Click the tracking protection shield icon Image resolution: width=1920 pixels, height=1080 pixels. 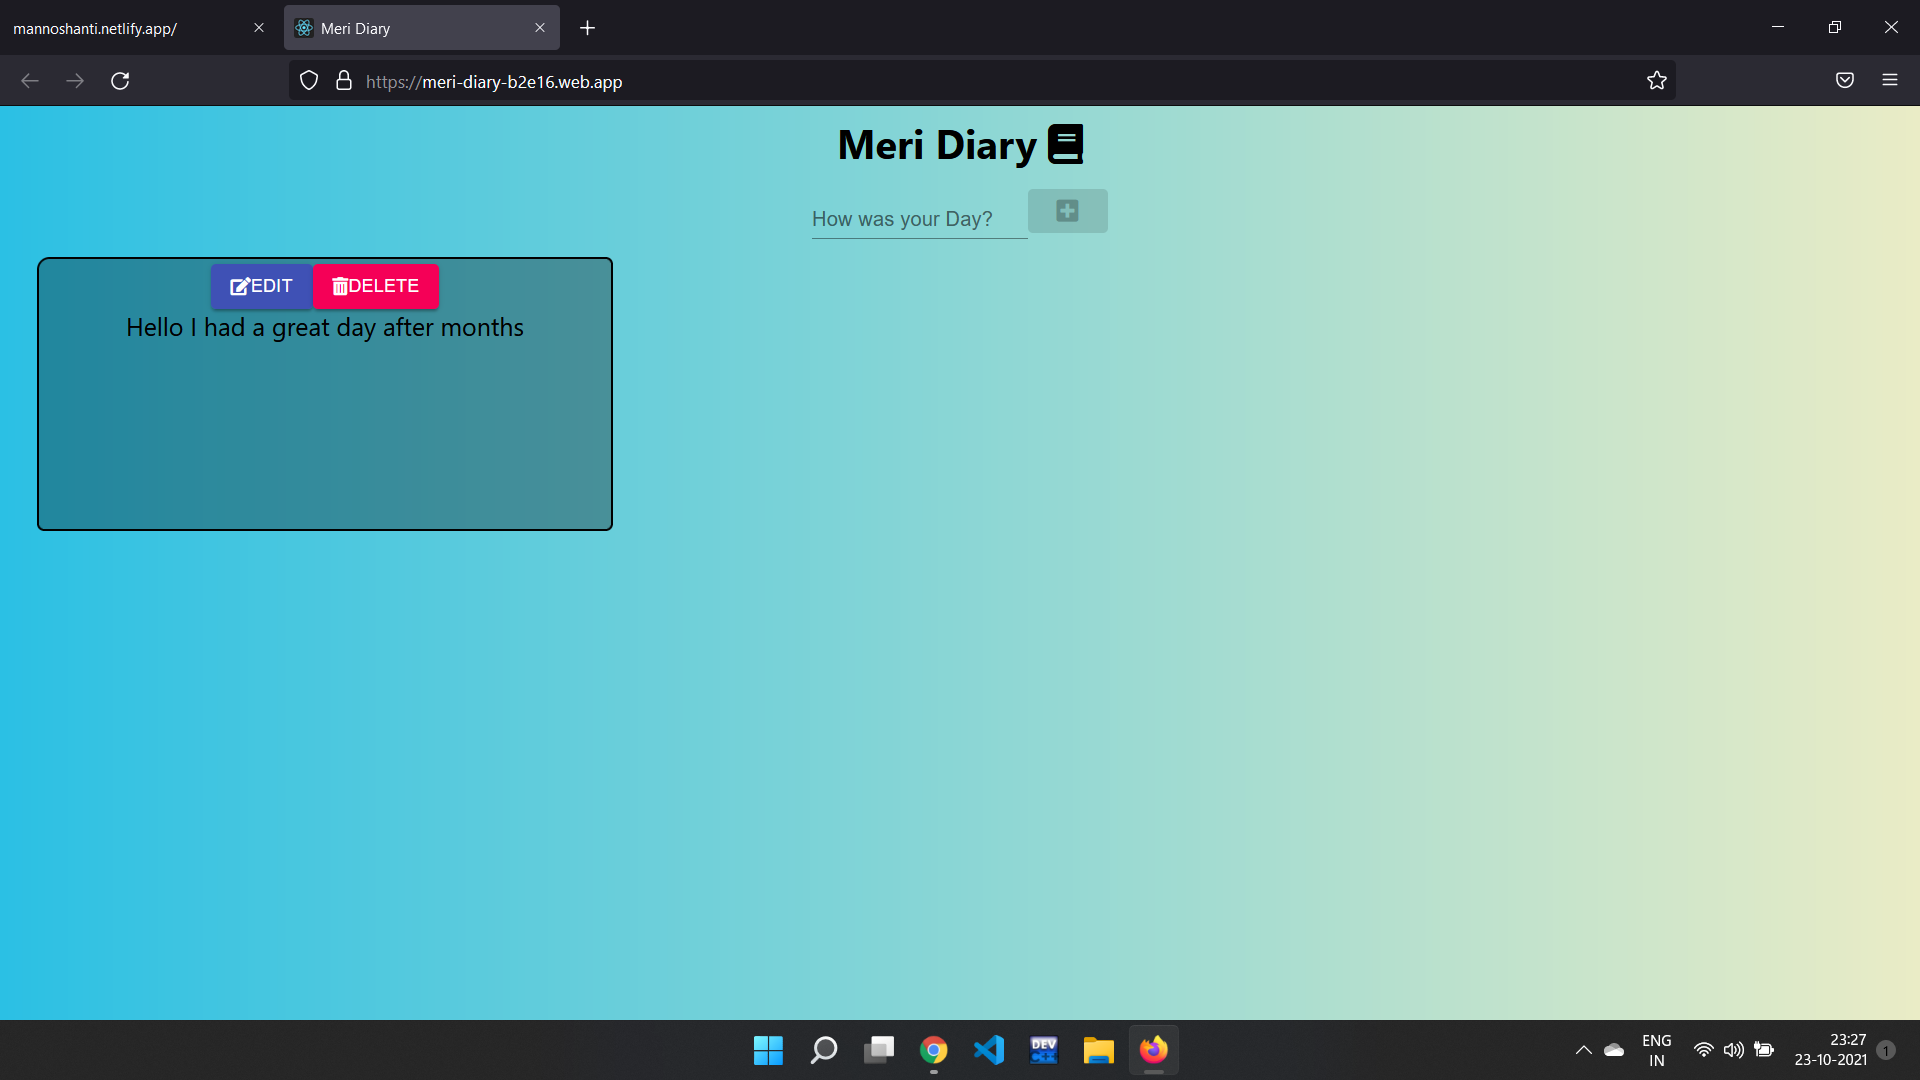click(x=309, y=81)
